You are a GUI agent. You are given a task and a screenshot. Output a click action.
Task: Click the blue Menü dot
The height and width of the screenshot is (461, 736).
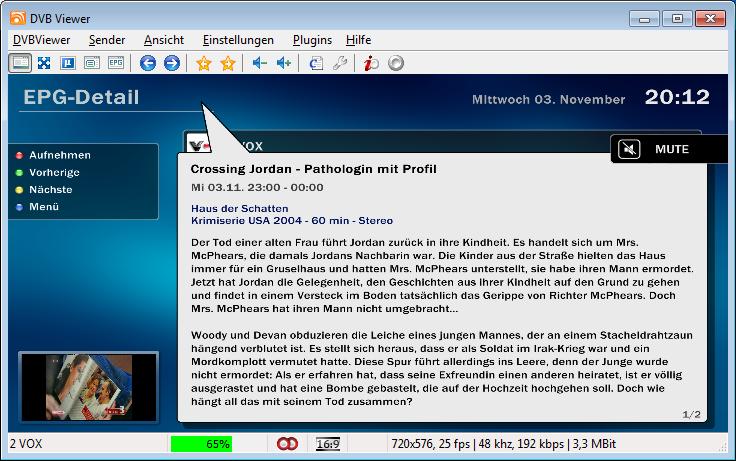pyautogui.click(x=19, y=207)
